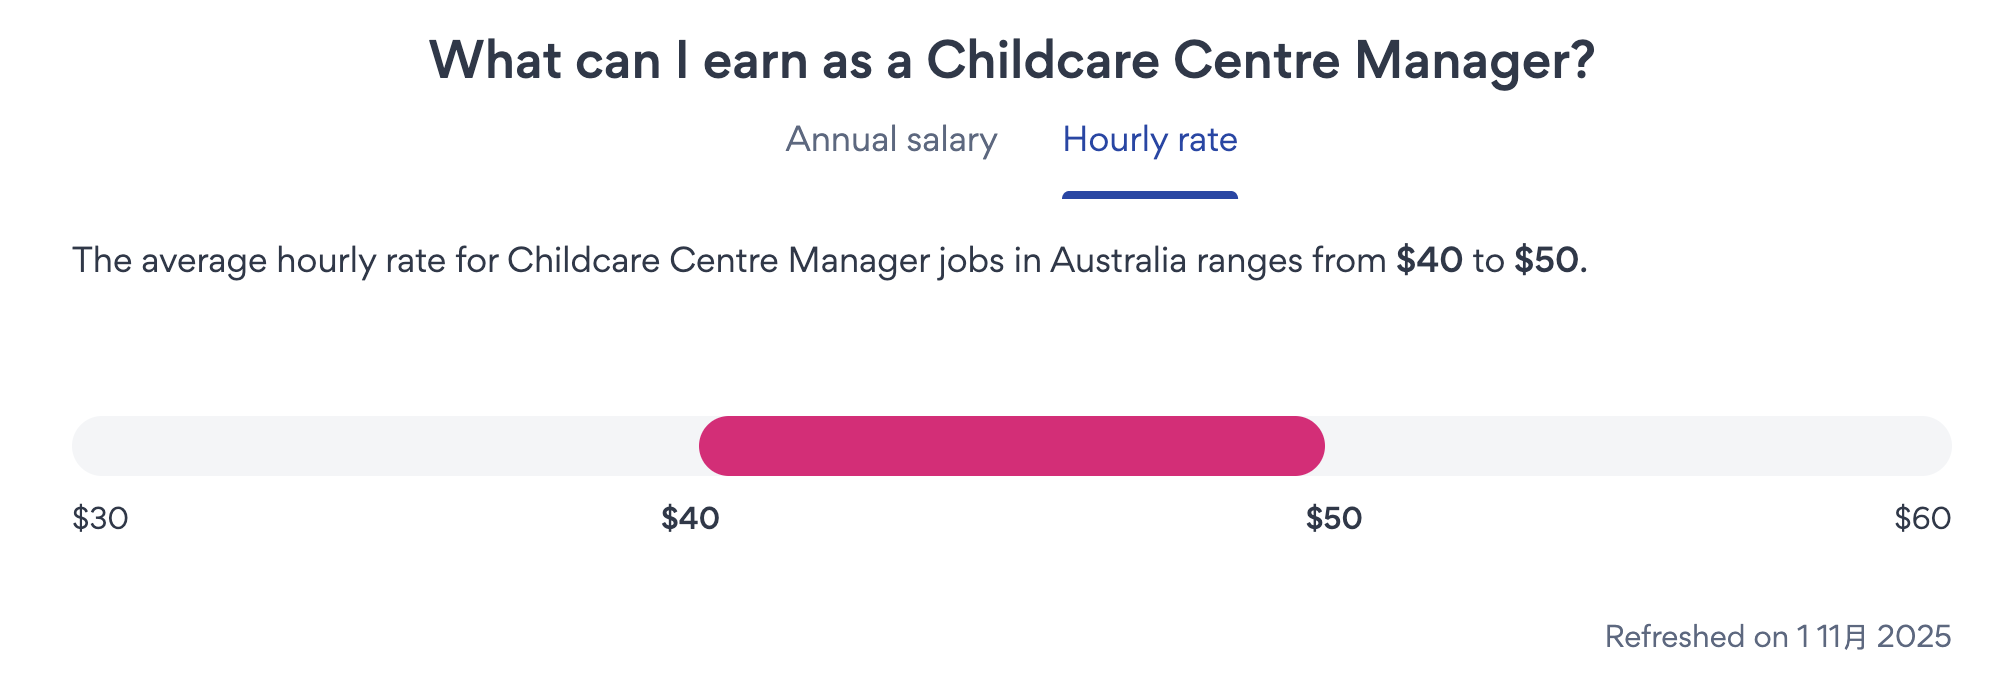Screen dimensions: 2002x680
Task: Click the pink hourly rate range bar
Action: click(1011, 446)
